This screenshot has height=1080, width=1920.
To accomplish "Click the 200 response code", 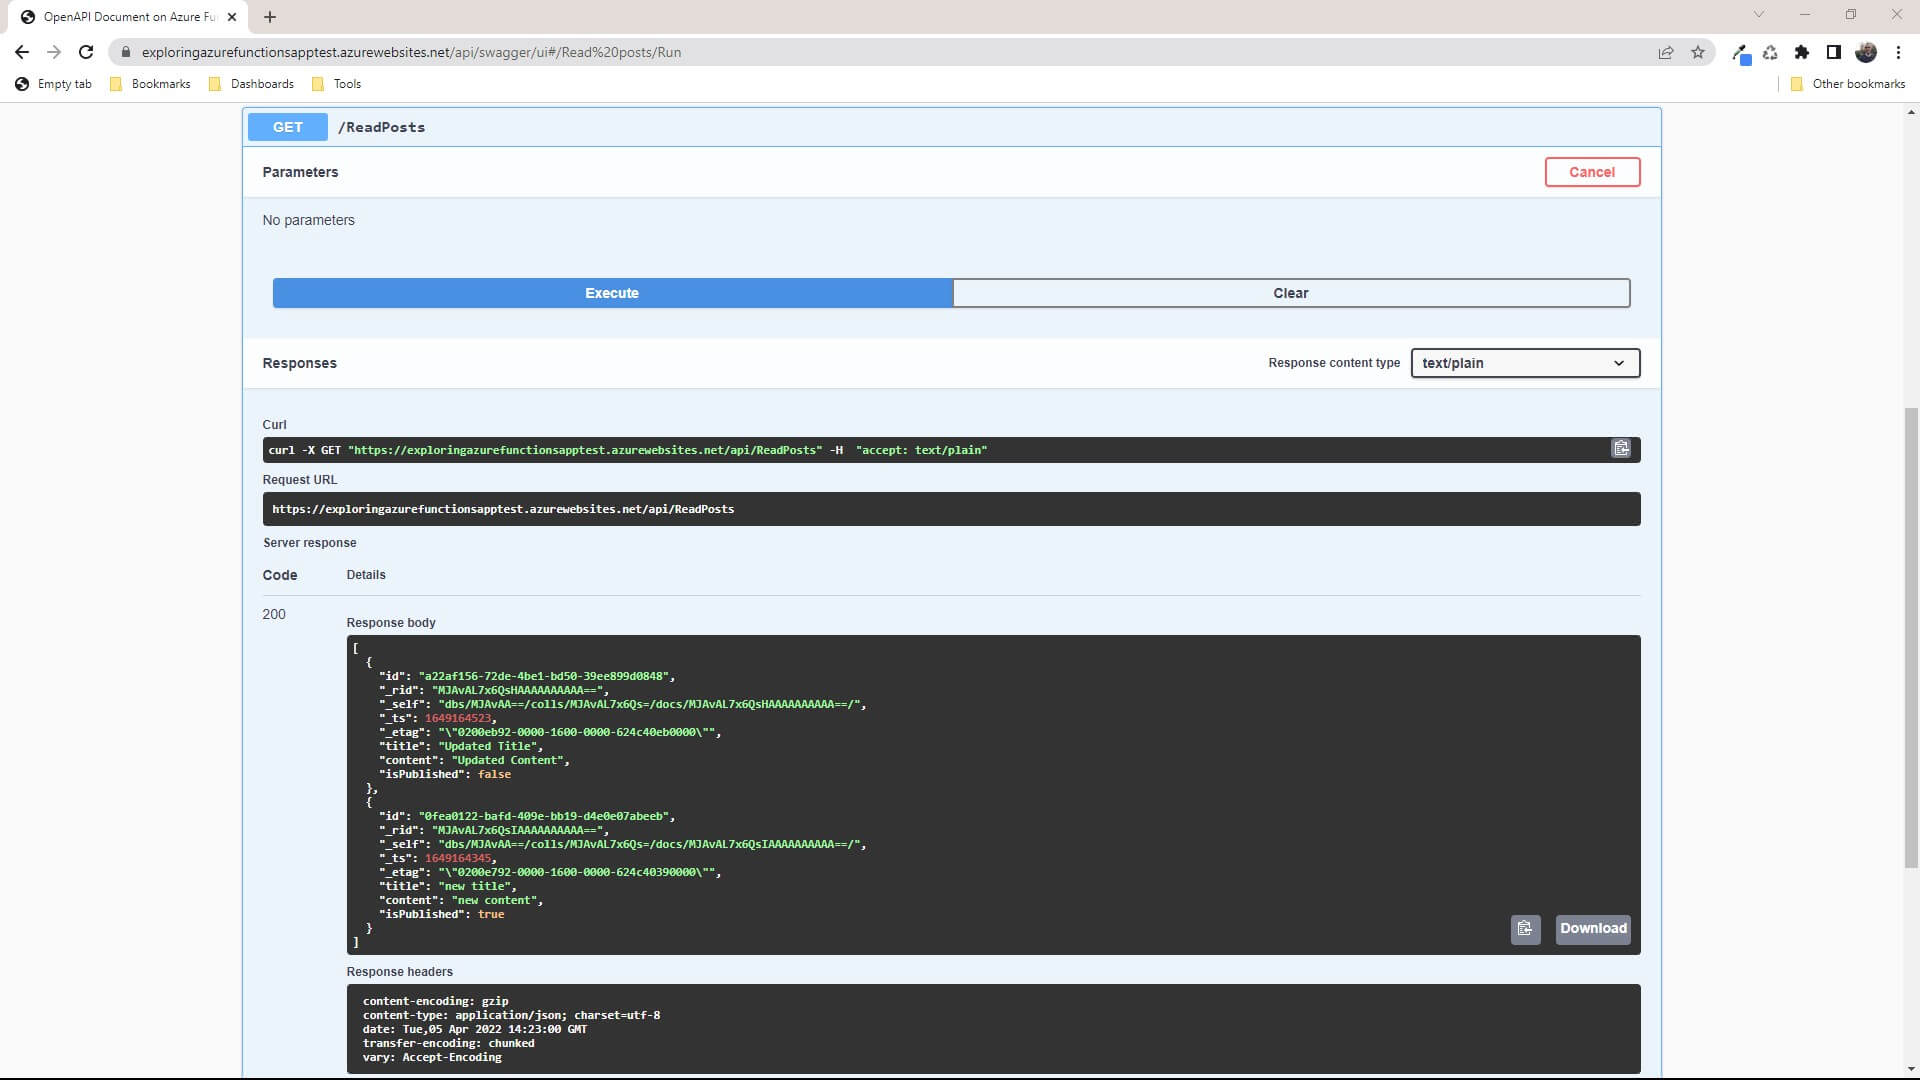I will [x=274, y=614].
